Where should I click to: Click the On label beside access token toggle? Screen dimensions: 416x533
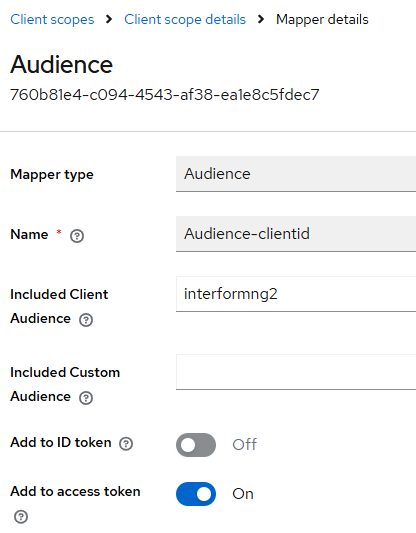243,494
